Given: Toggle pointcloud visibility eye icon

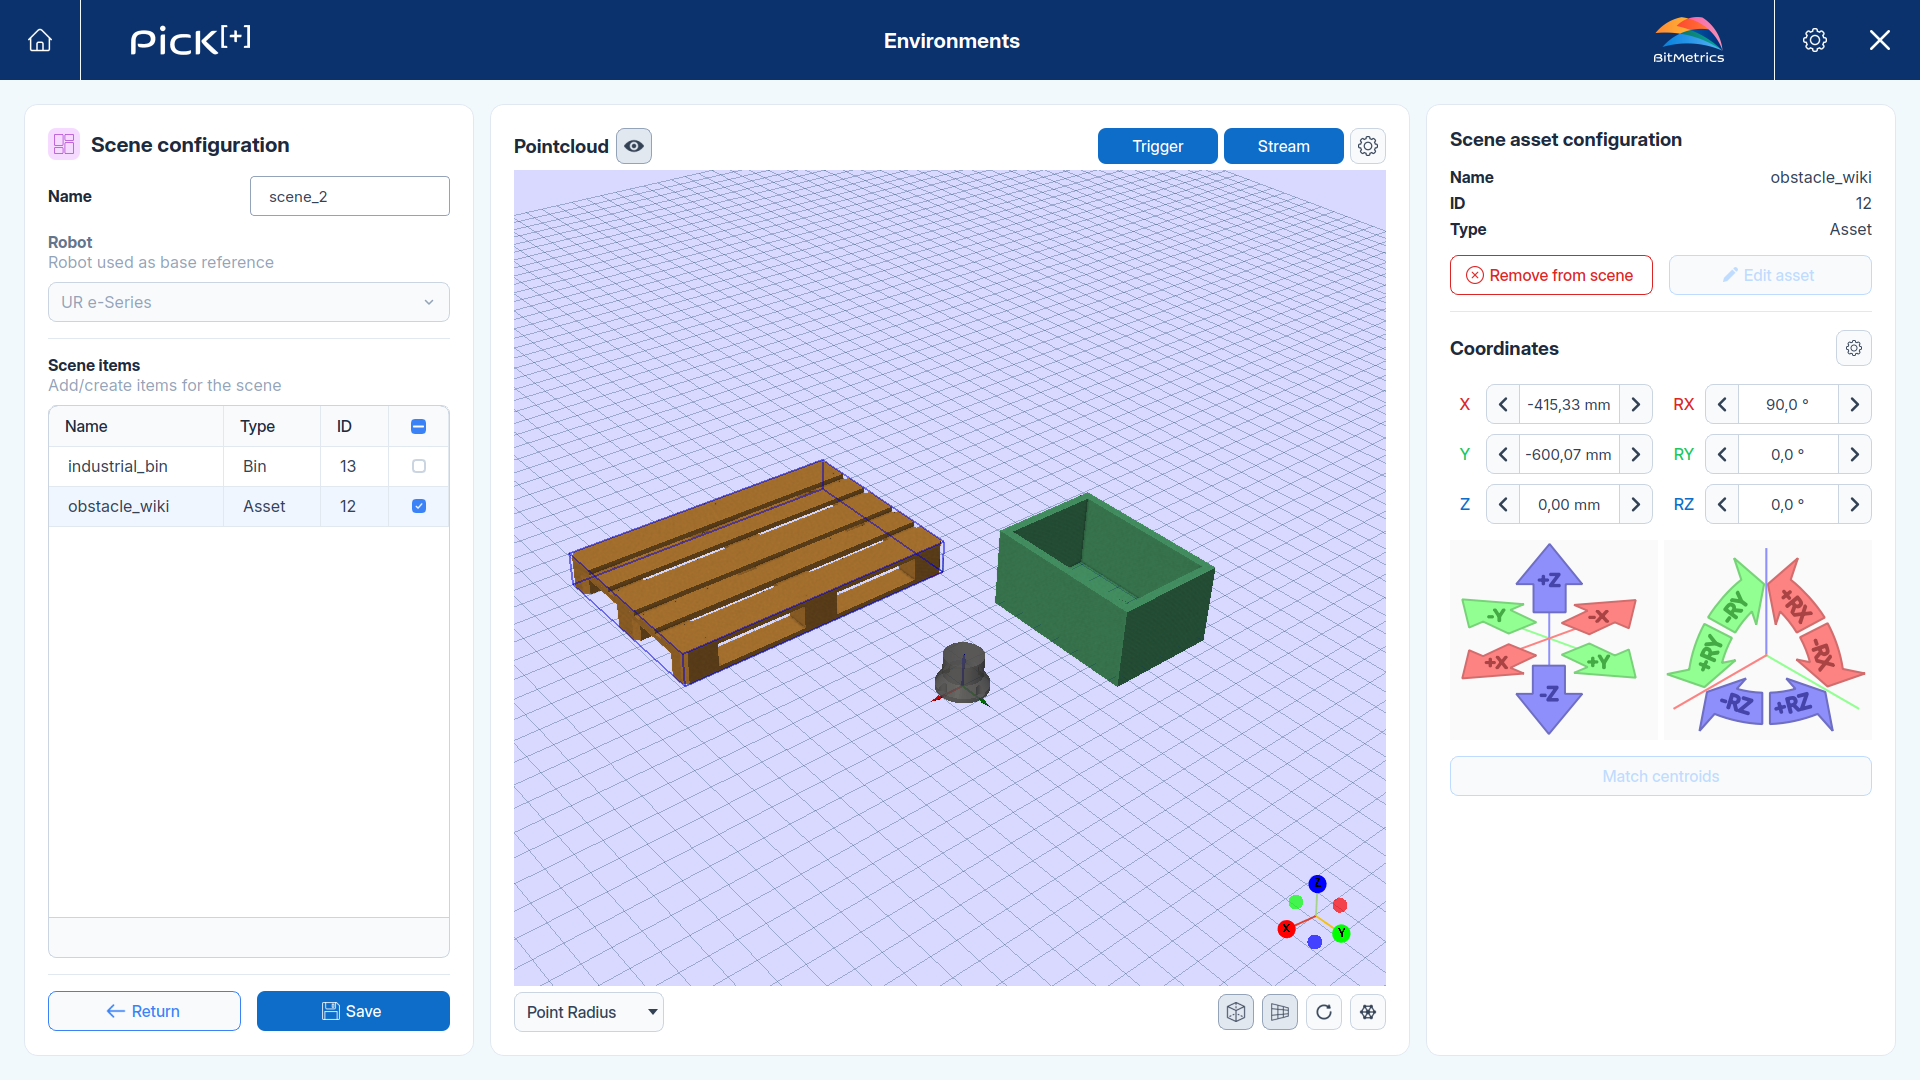Looking at the screenshot, I should pos(634,146).
